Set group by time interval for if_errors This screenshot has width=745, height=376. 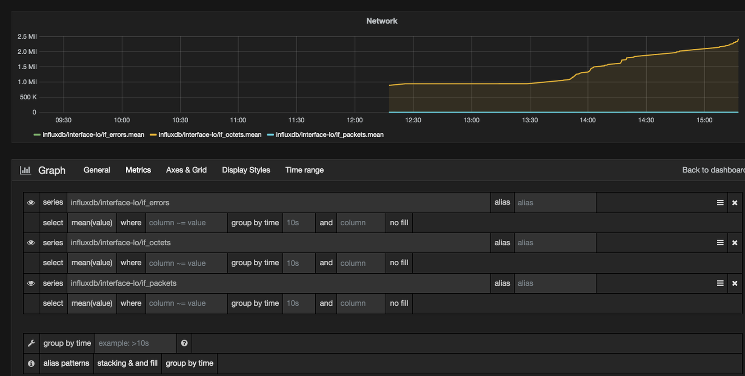pos(299,222)
